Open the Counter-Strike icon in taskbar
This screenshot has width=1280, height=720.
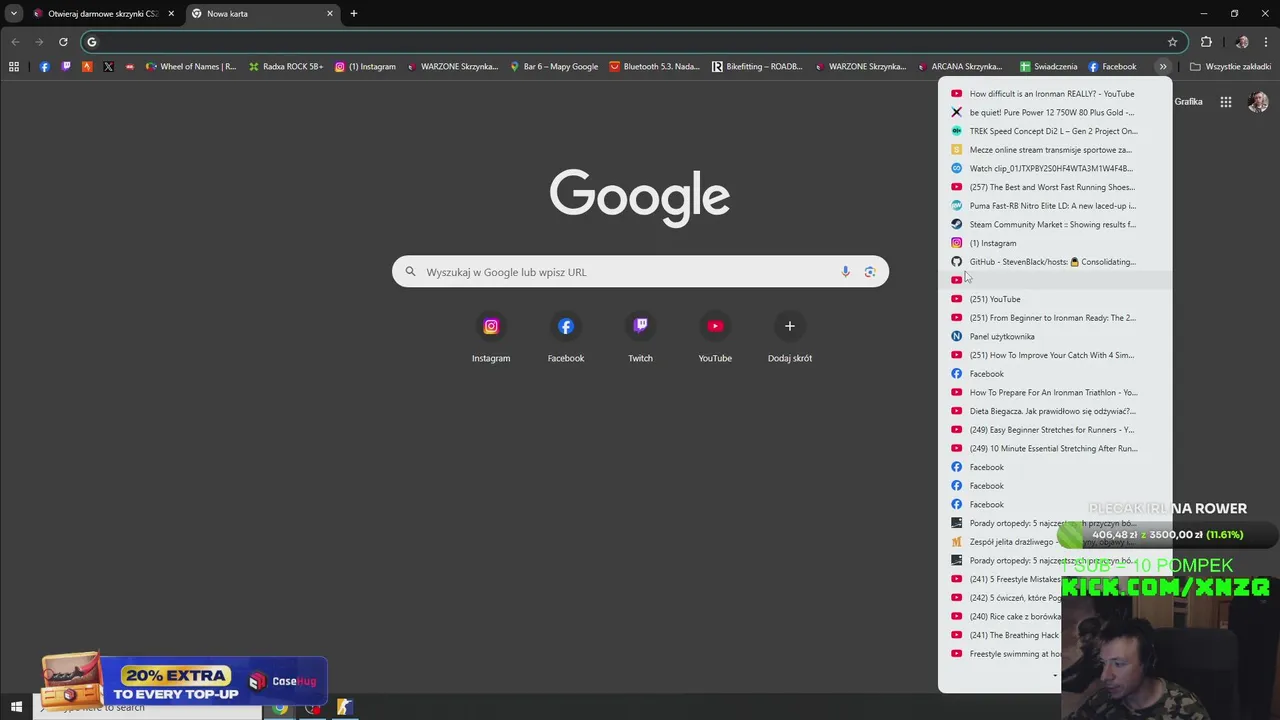(344, 708)
